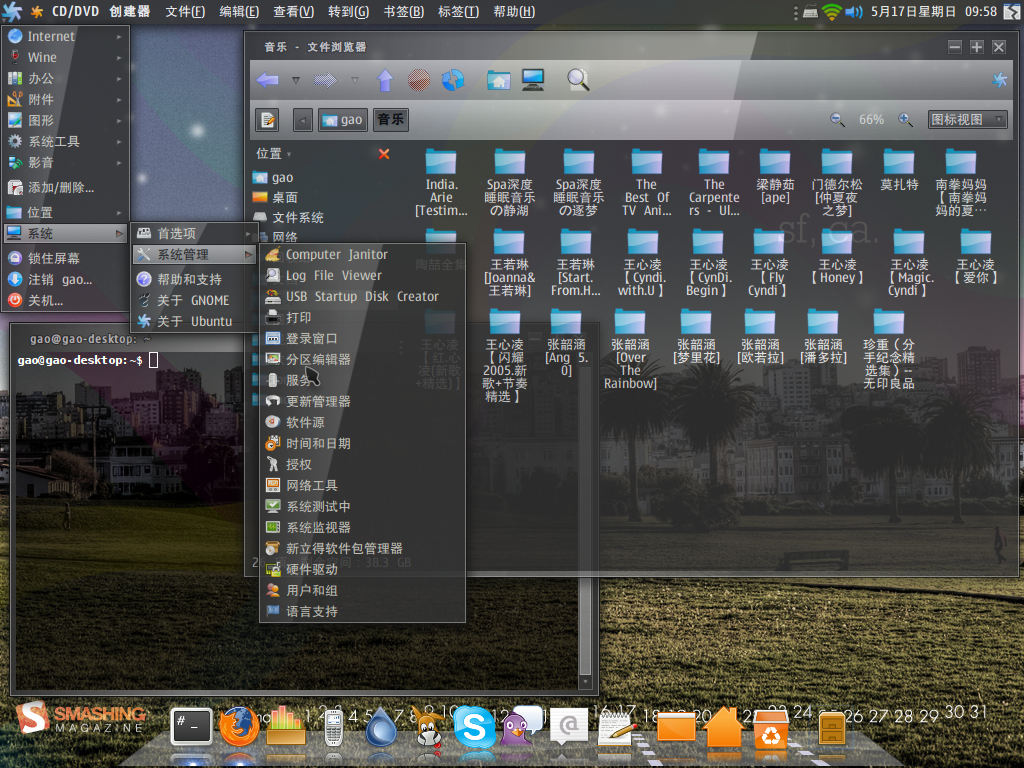Viewport: 1024px width, 768px height.
Task: Open the date and time clock
Action: 934,12
